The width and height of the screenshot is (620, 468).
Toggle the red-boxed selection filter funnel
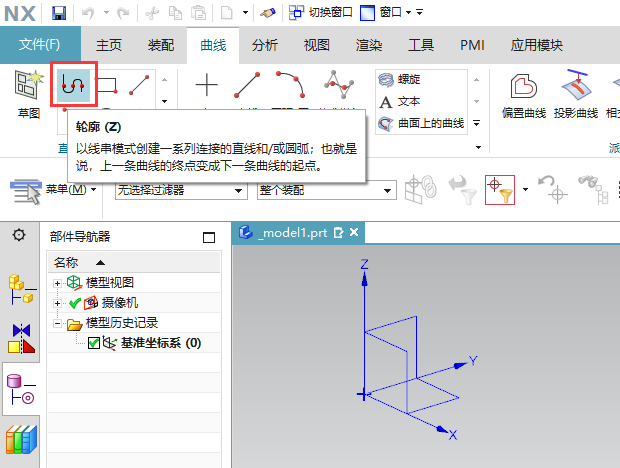500,190
